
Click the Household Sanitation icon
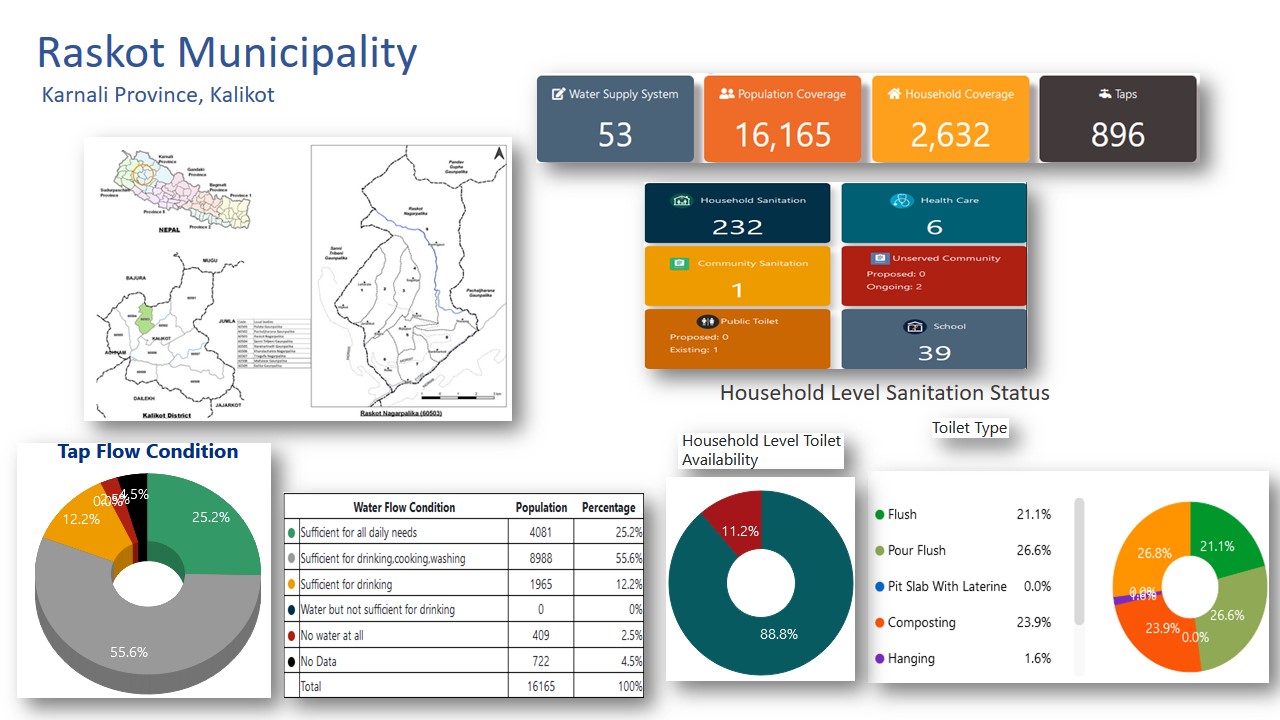pos(683,200)
